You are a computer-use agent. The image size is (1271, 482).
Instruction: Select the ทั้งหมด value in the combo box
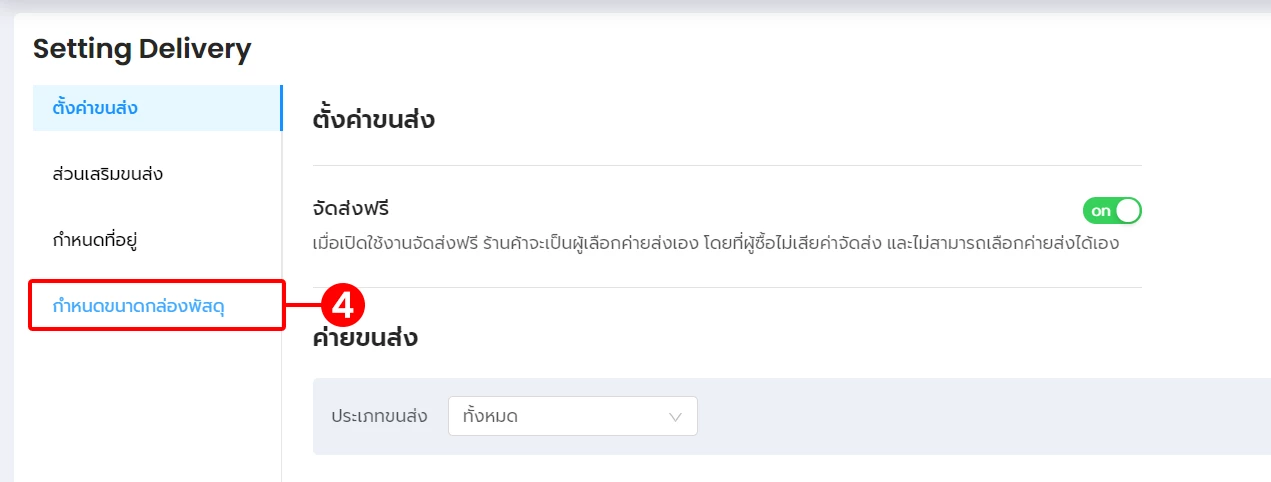pos(490,416)
